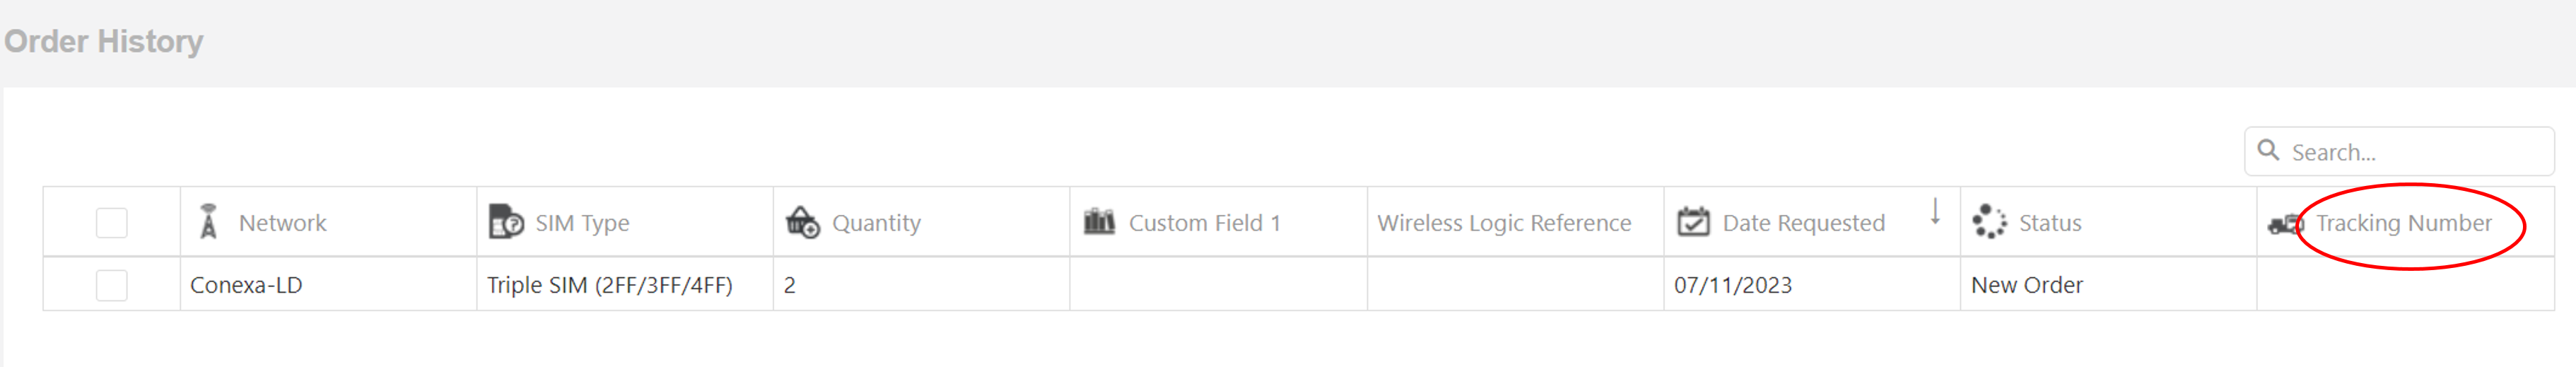Click the Tracking Number truck icon
This screenshot has height=367, width=2576.
[x=2285, y=224]
